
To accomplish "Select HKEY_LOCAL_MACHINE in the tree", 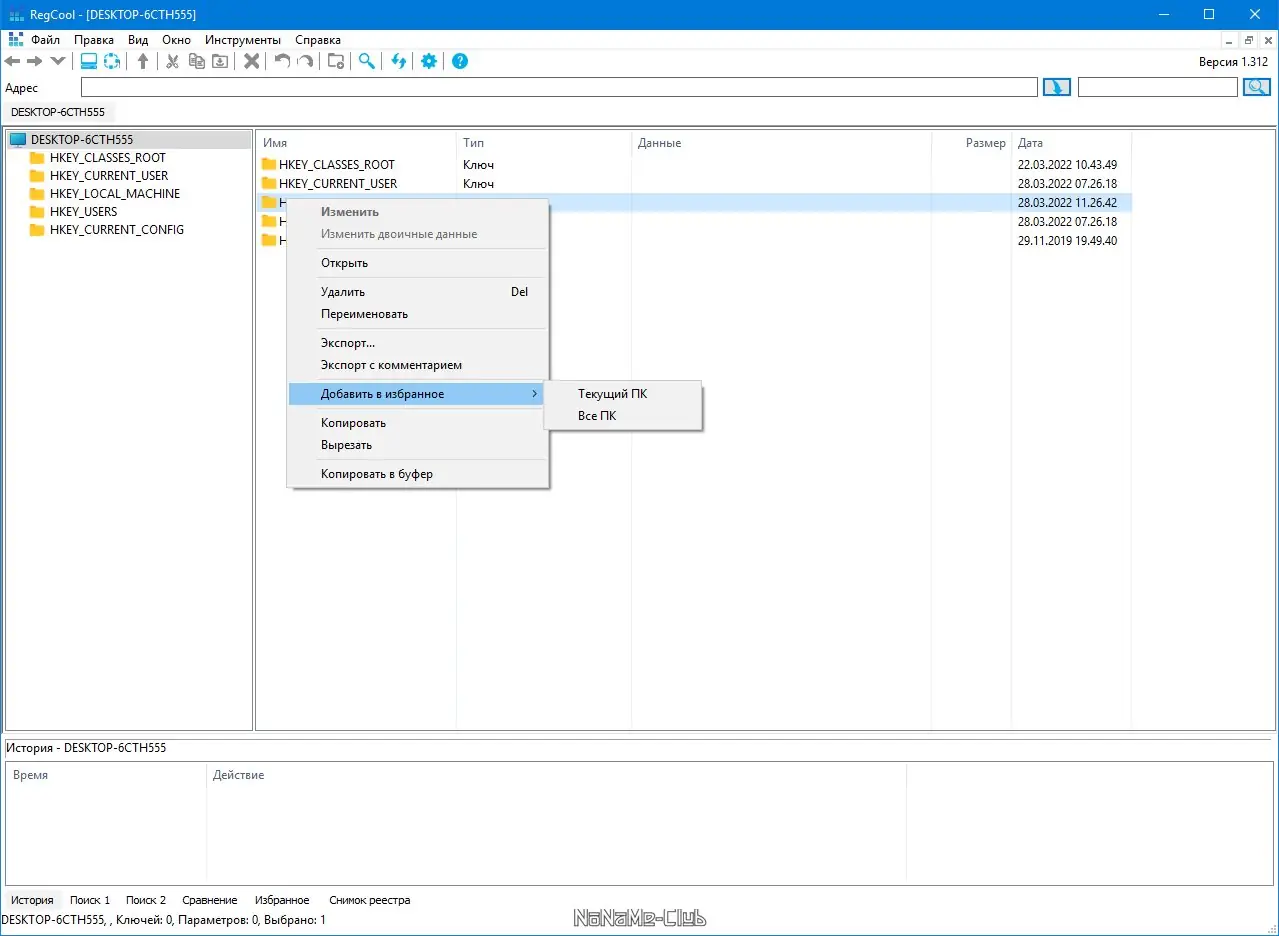I will pos(115,194).
